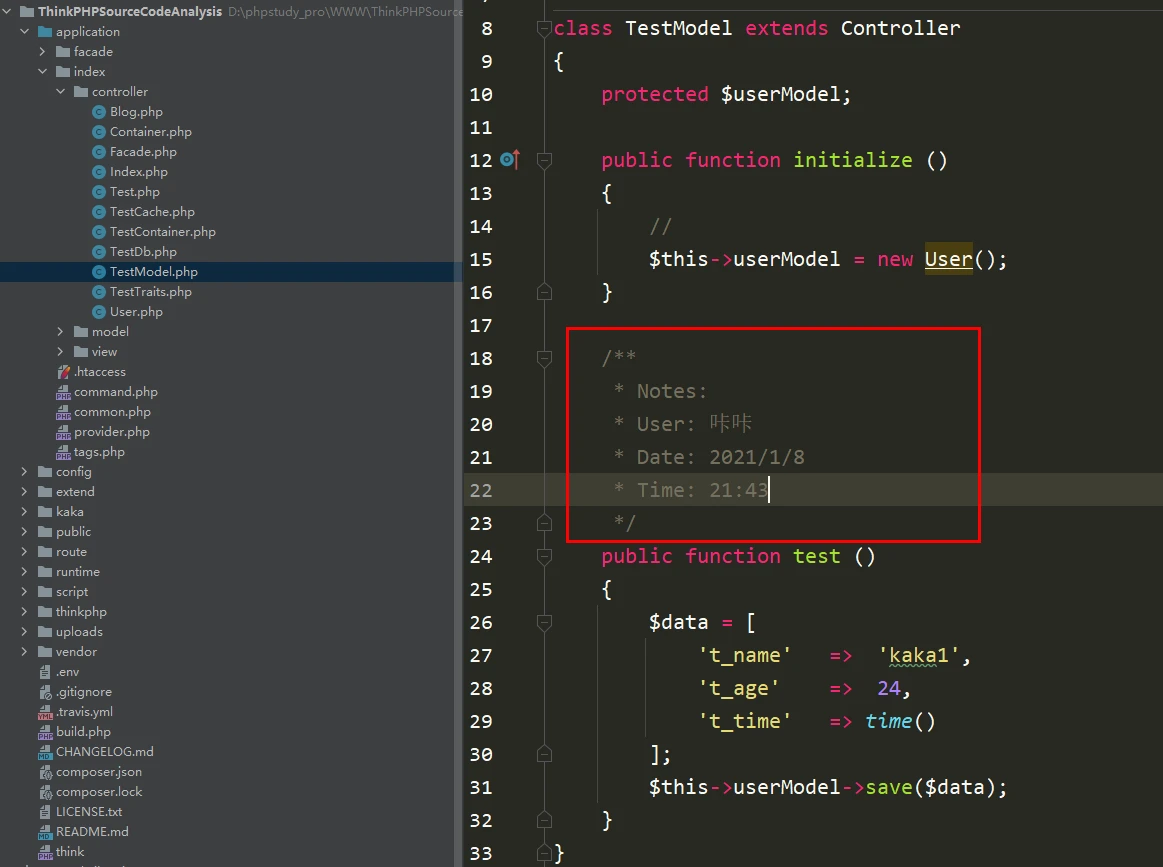Collapse the TestModel class fold marker
Image resolution: width=1163 pixels, height=867 pixels.
coord(544,28)
